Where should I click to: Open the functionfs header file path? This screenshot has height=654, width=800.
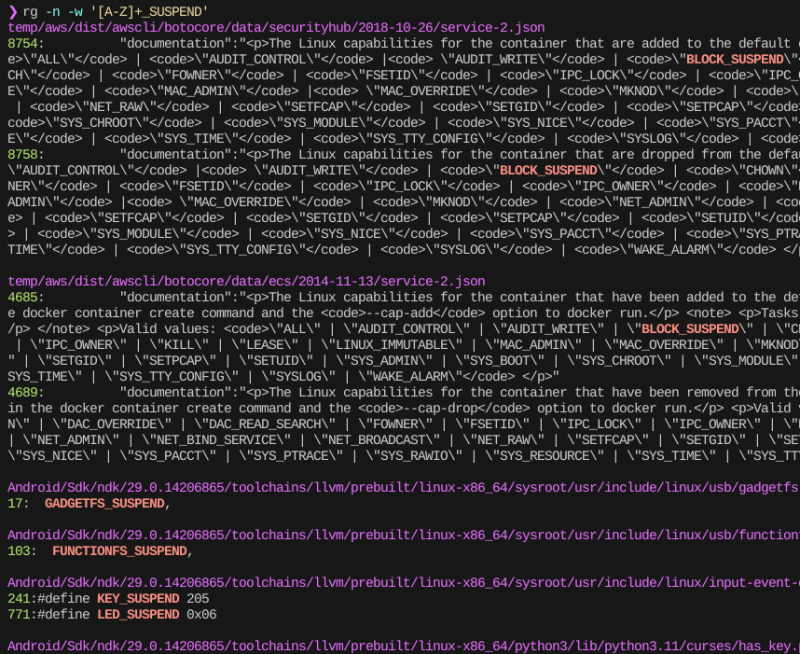coord(400,535)
